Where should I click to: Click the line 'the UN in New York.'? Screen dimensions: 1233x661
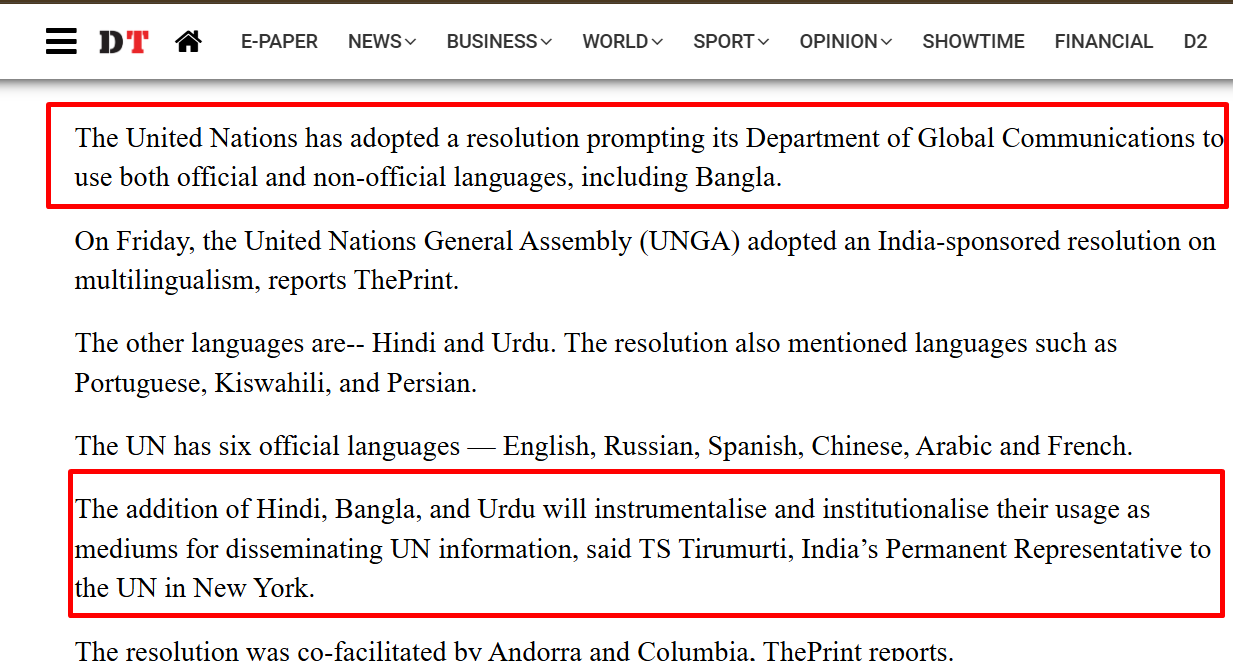[195, 589]
